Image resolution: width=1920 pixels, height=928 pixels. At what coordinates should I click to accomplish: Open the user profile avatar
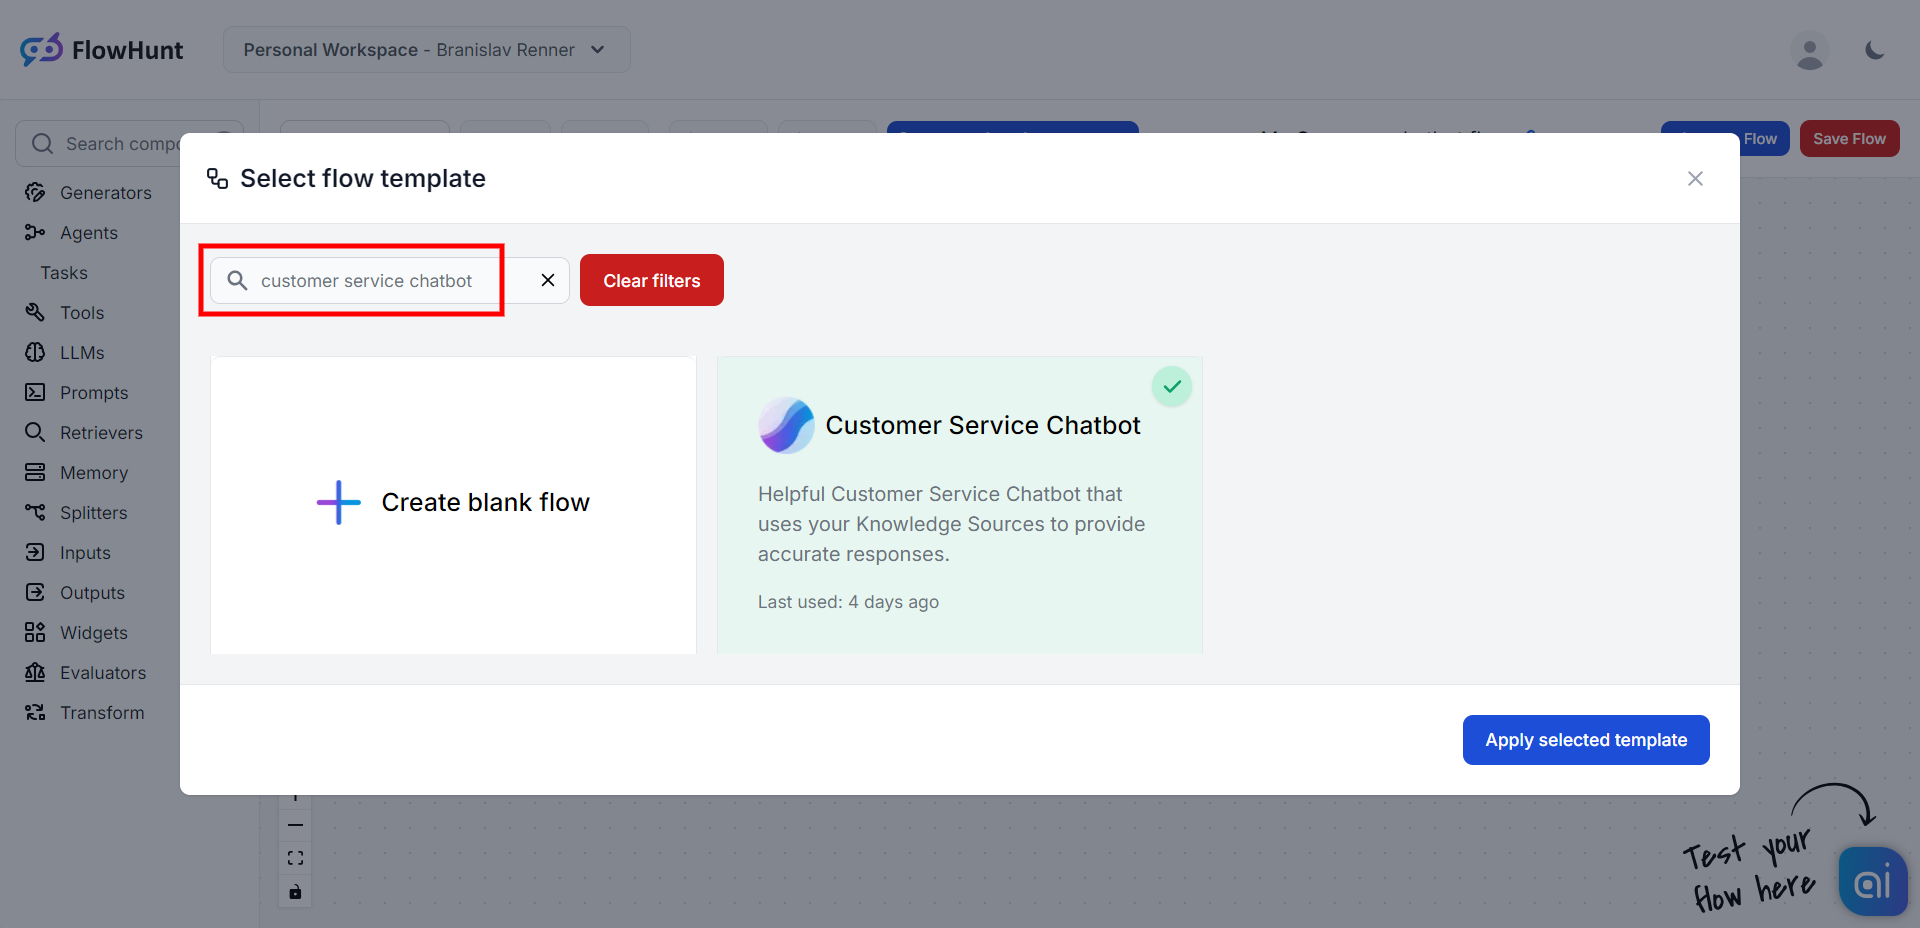pyautogui.click(x=1809, y=51)
